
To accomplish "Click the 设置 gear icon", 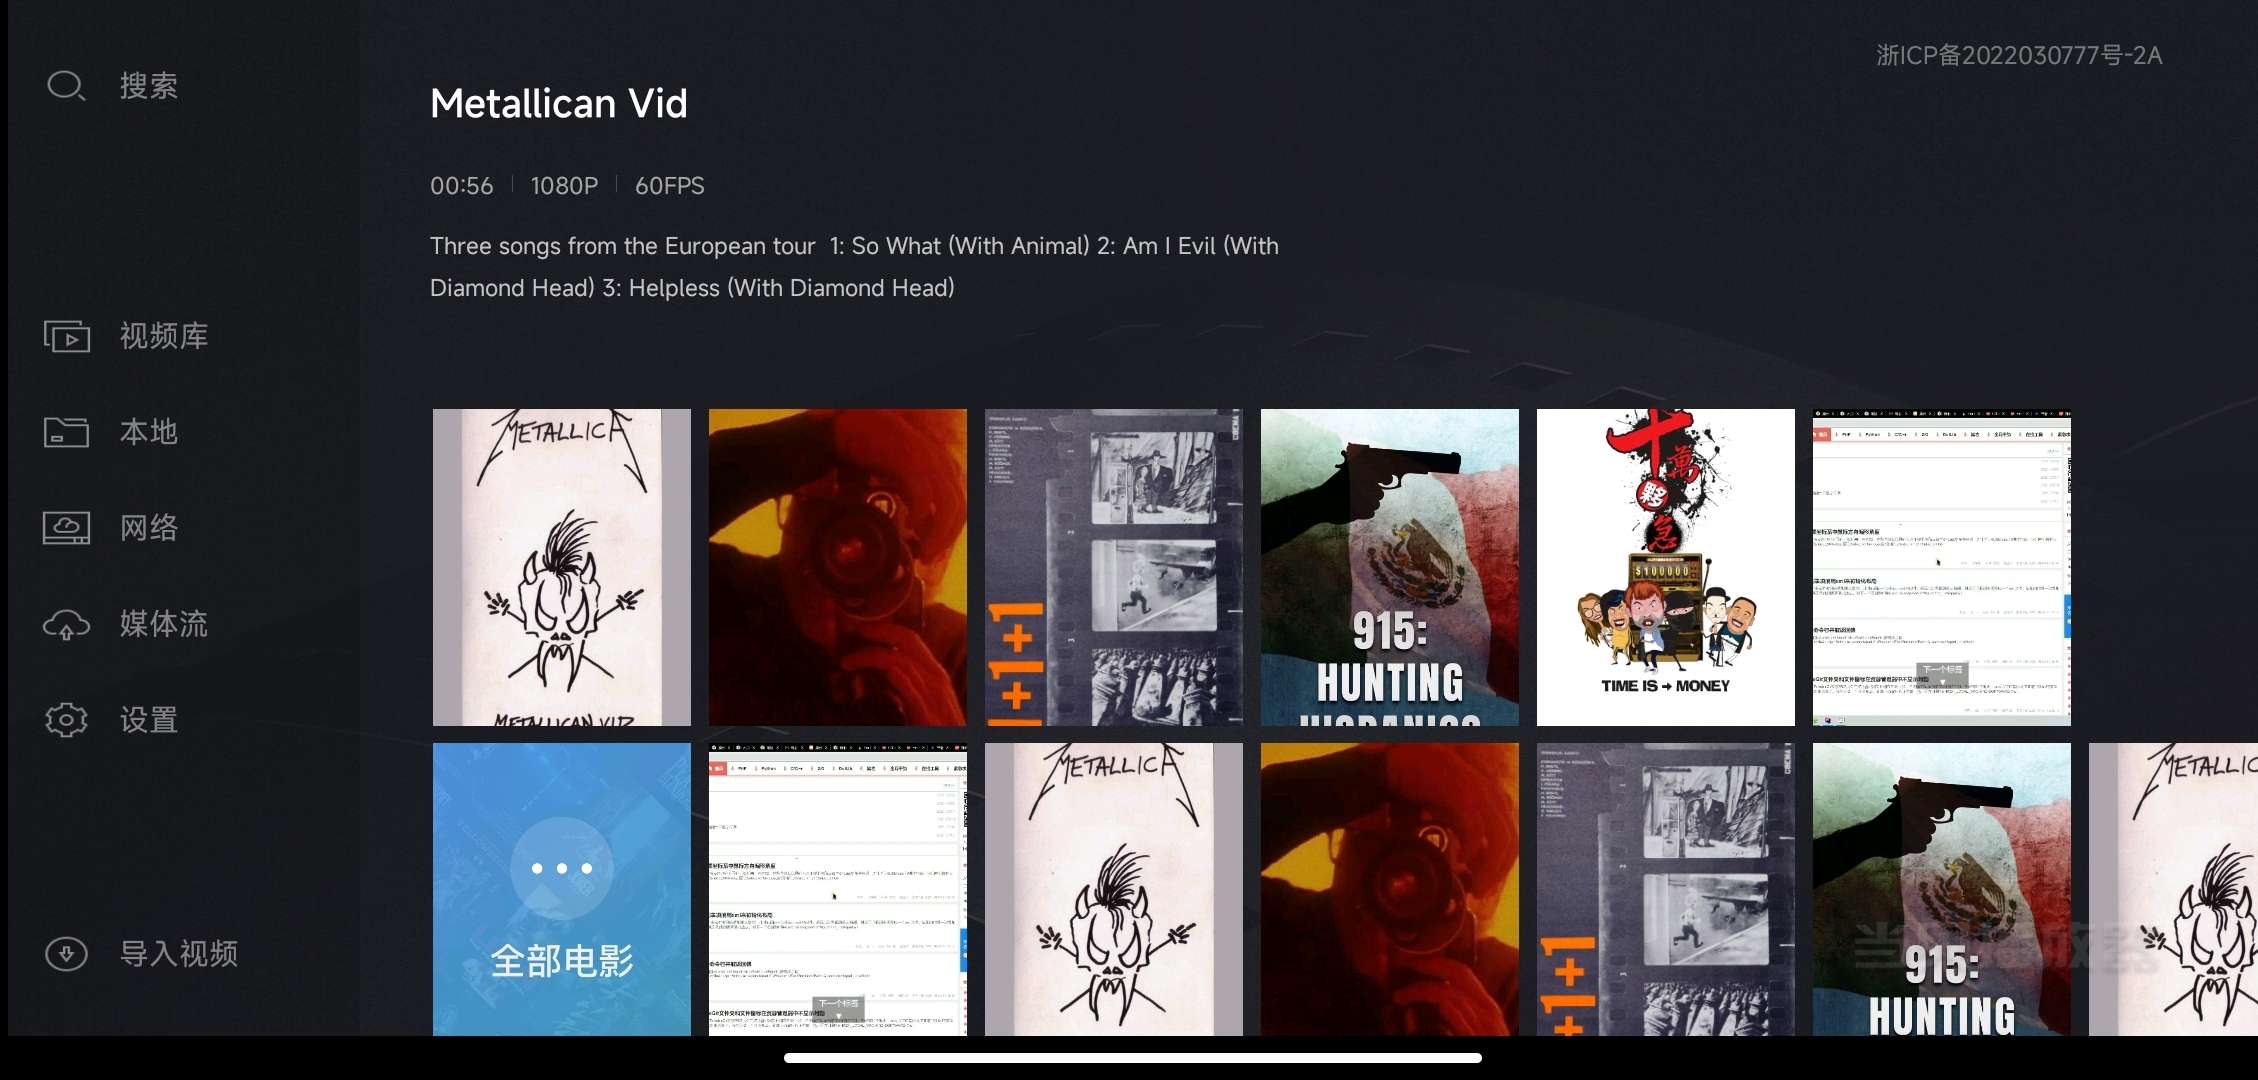I will (66, 720).
